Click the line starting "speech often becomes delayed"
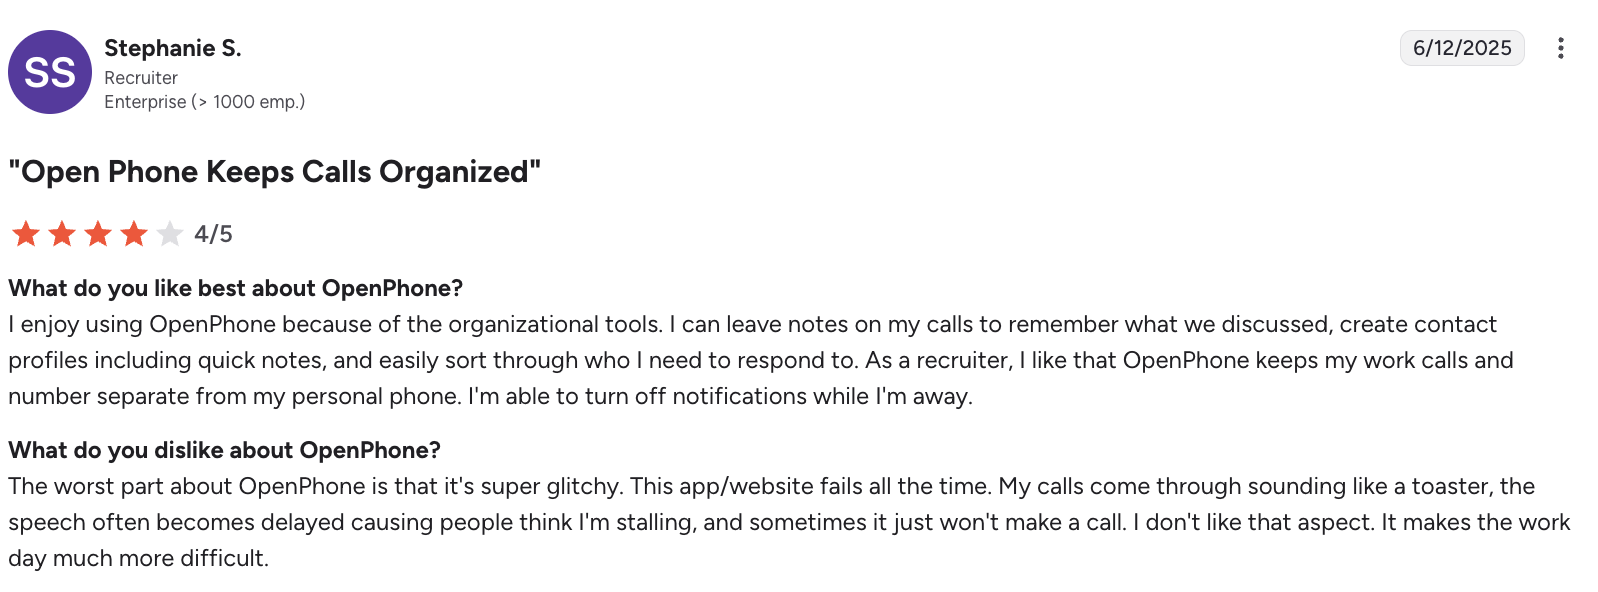The width and height of the screenshot is (1598, 592). click(x=788, y=522)
